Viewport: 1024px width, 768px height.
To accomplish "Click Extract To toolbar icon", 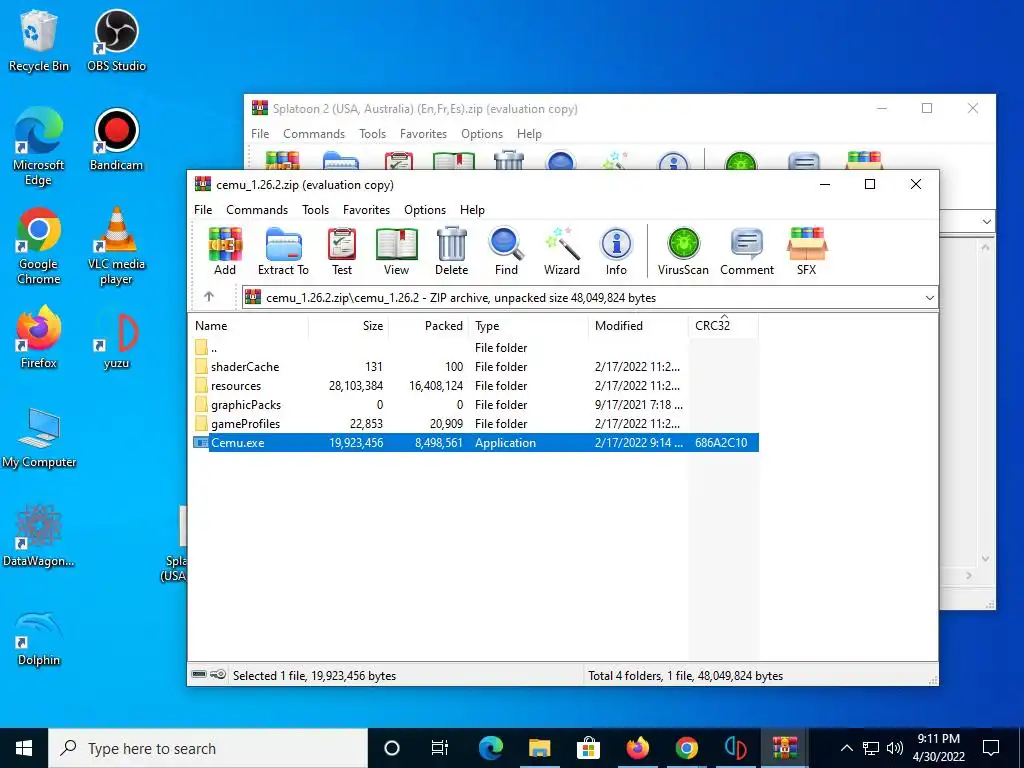I will pos(283,251).
